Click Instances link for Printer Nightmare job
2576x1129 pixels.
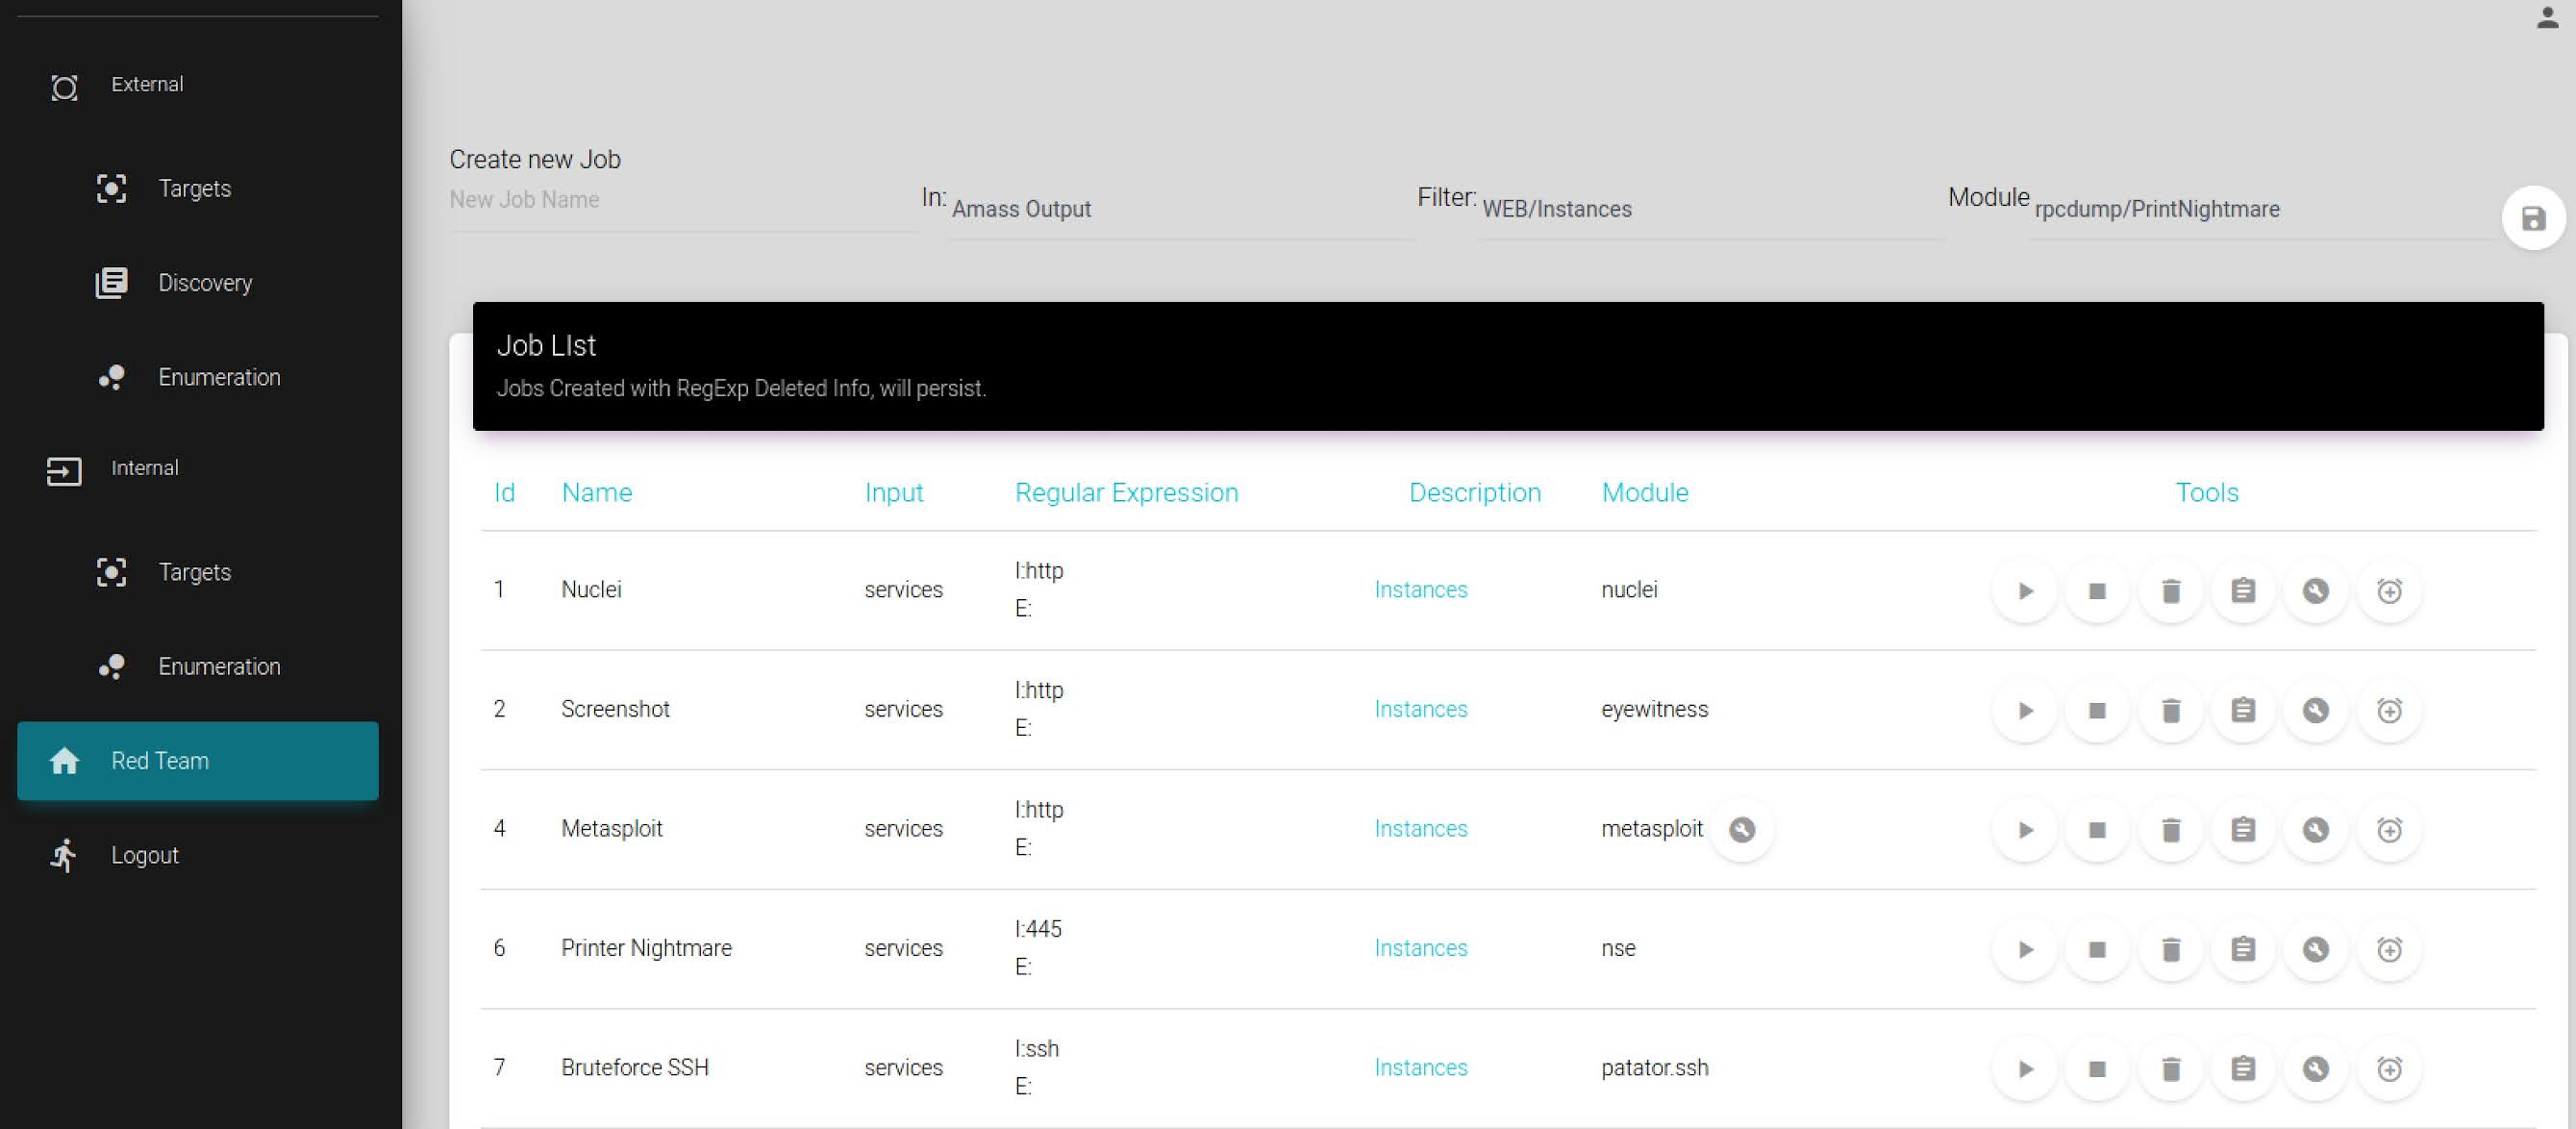[x=1420, y=948]
